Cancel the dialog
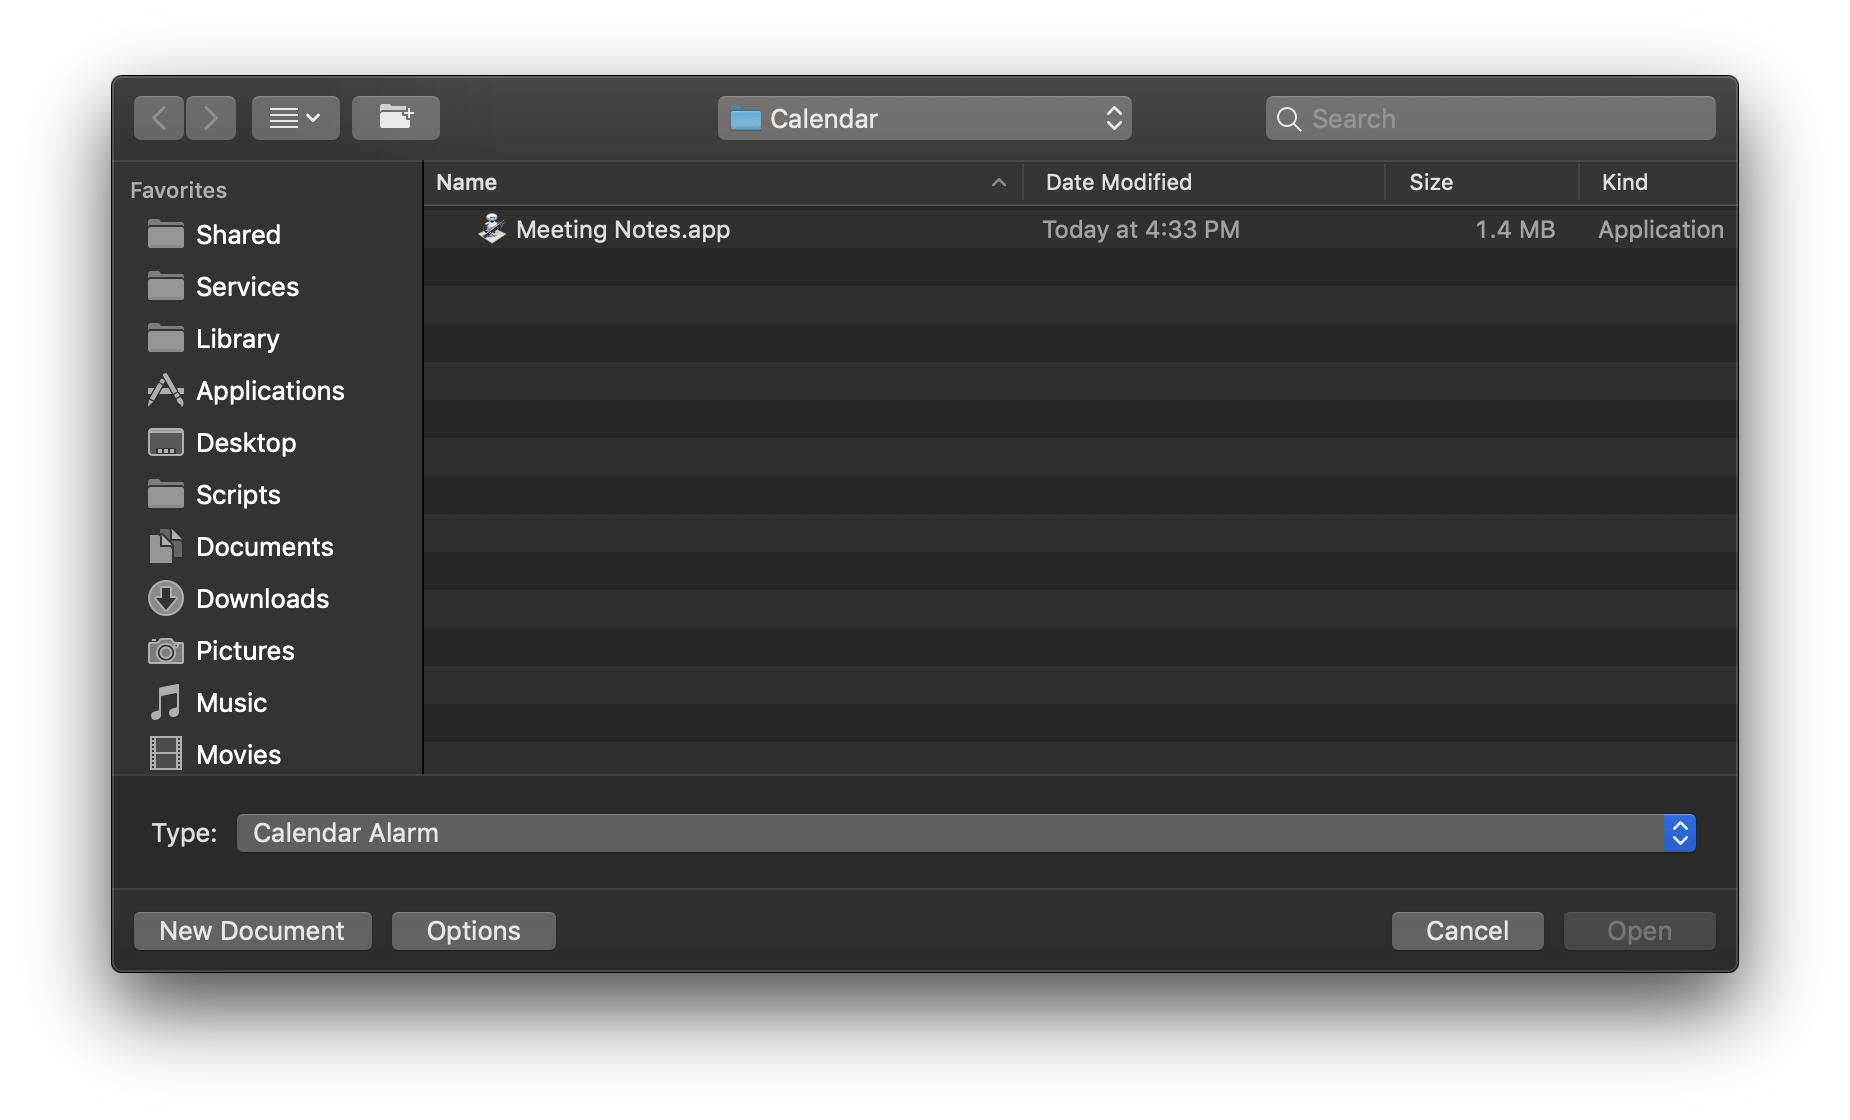The height and width of the screenshot is (1120, 1850). point(1466,930)
